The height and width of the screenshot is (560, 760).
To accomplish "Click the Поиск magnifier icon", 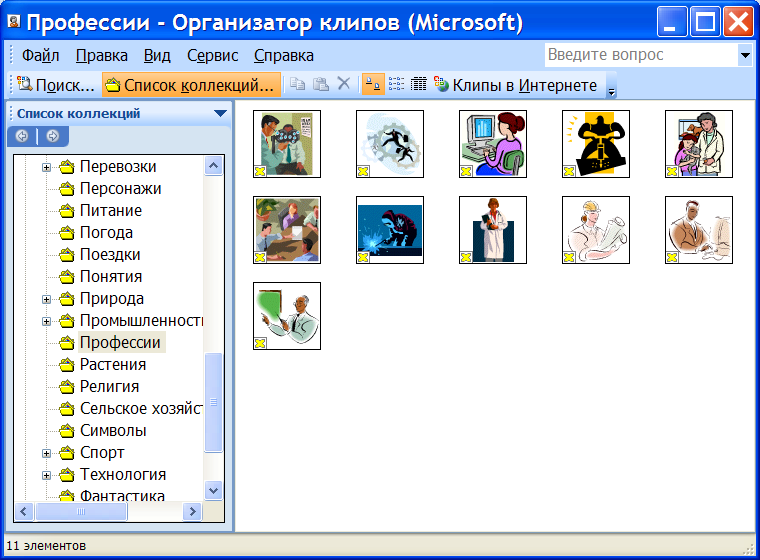I will pyautogui.click(x=24, y=84).
